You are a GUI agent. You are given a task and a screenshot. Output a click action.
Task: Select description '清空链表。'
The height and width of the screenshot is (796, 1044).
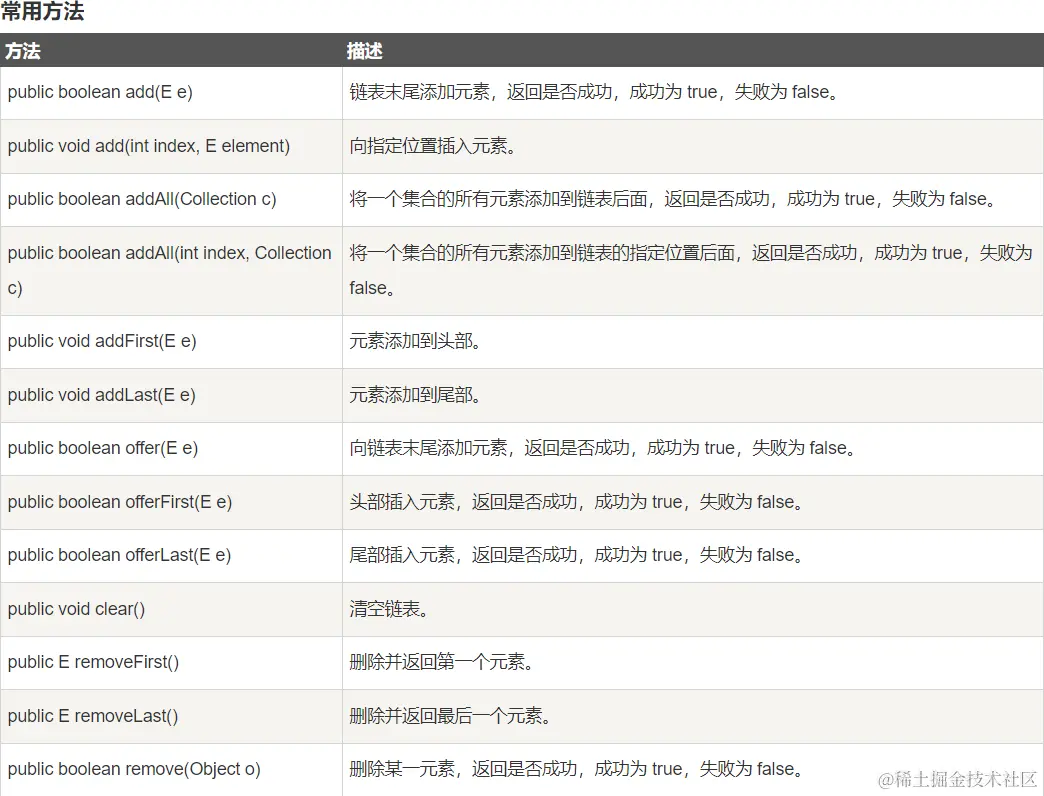coord(389,609)
